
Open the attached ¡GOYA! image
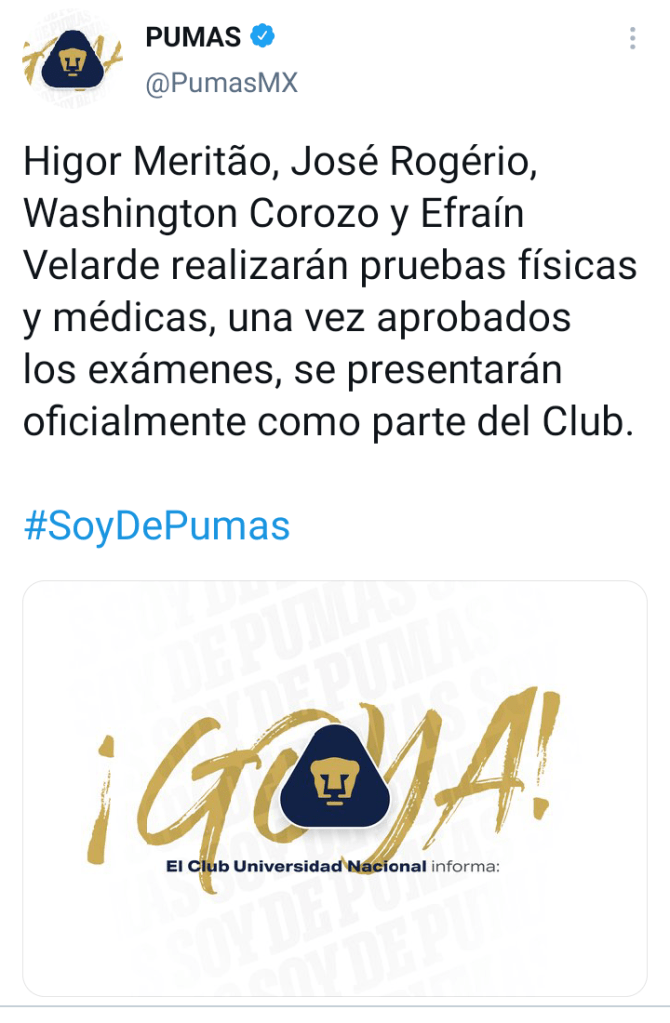coord(335,789)
